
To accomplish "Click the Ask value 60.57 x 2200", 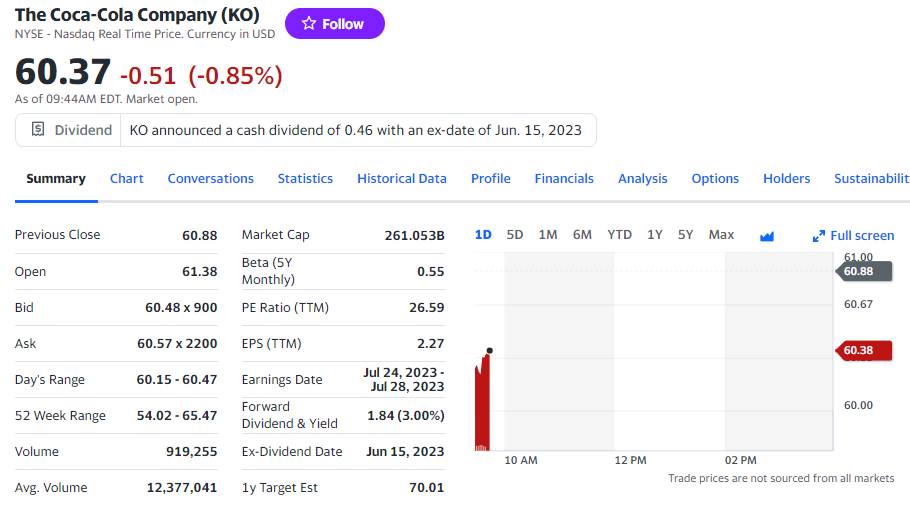I will pos(177,344).
